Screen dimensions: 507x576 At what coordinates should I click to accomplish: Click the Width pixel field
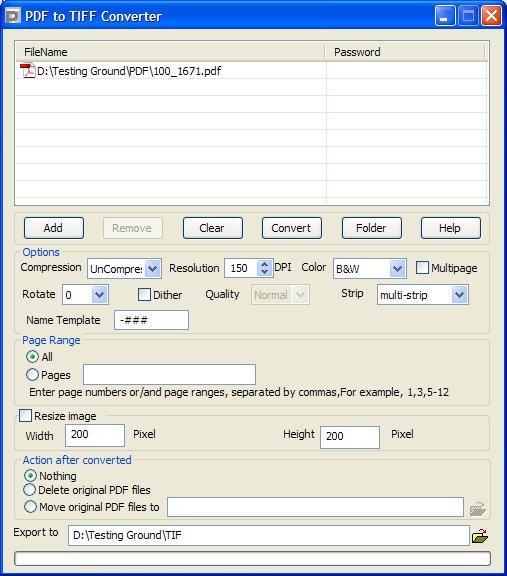(x=95, y=435)
